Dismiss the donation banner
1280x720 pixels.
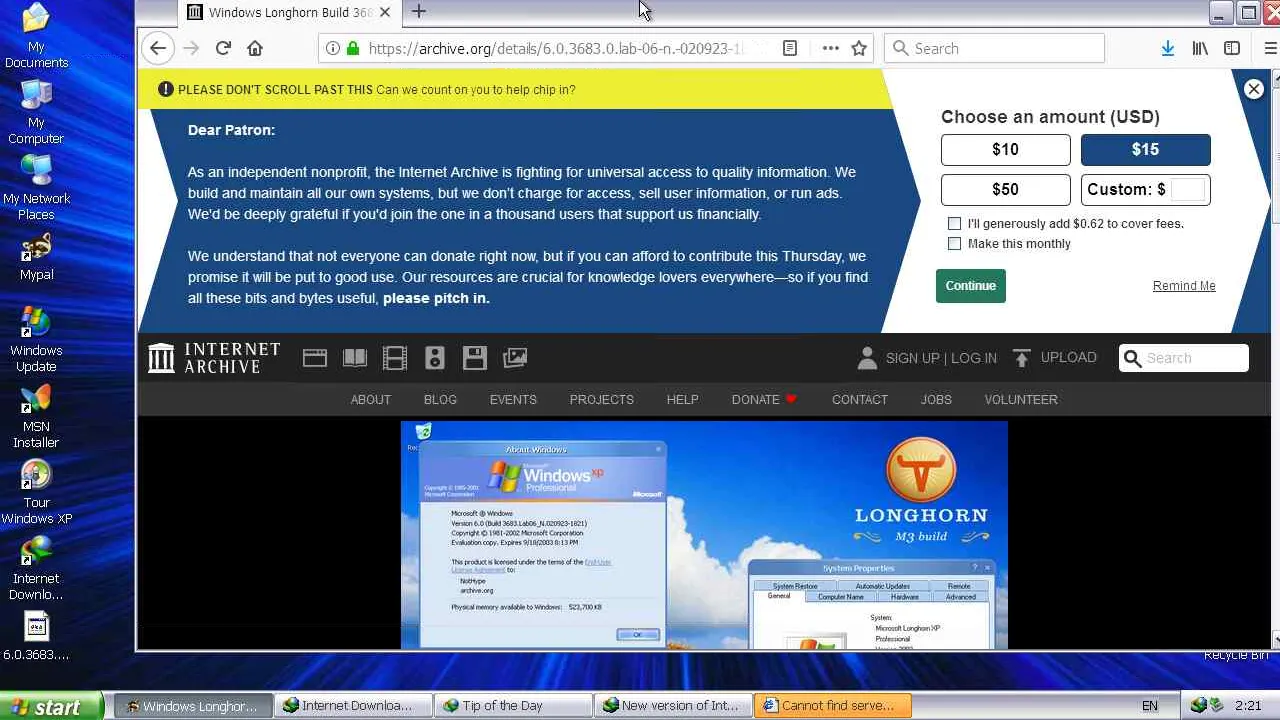coord(1253,89)
